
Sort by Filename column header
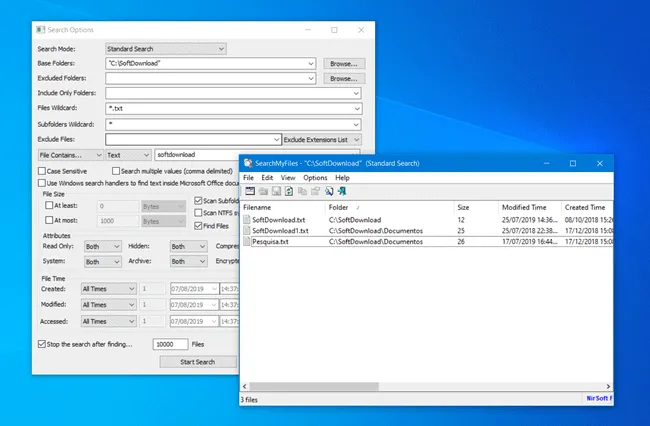point(282,207)
